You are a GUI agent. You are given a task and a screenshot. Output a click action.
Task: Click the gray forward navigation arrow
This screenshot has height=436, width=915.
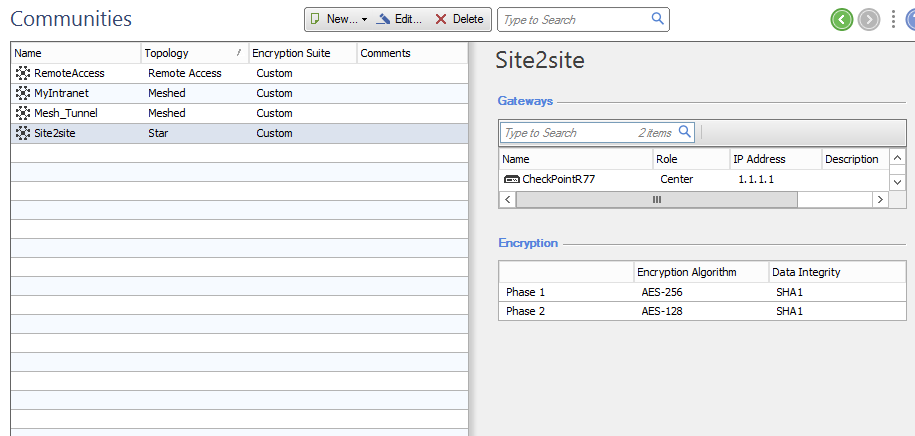click(x=869, y=20)
